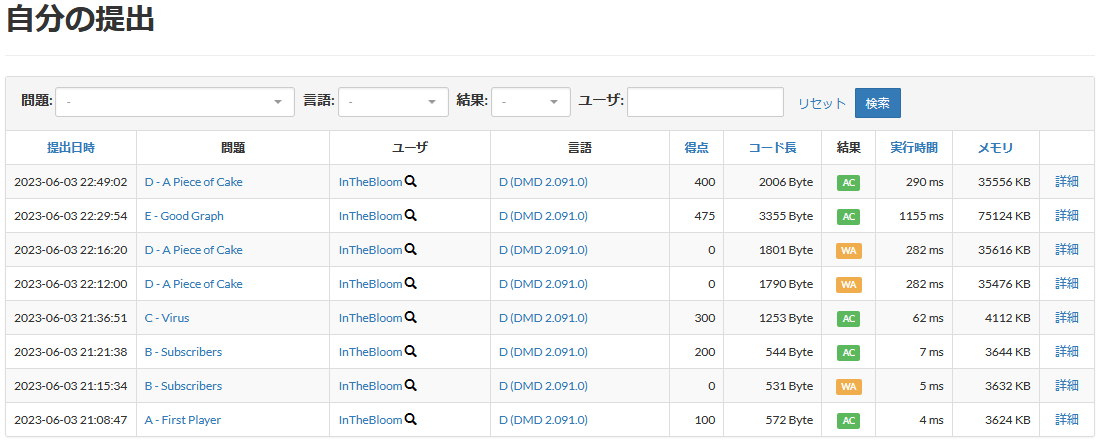Click the 検索 button

tap(878, 103)
